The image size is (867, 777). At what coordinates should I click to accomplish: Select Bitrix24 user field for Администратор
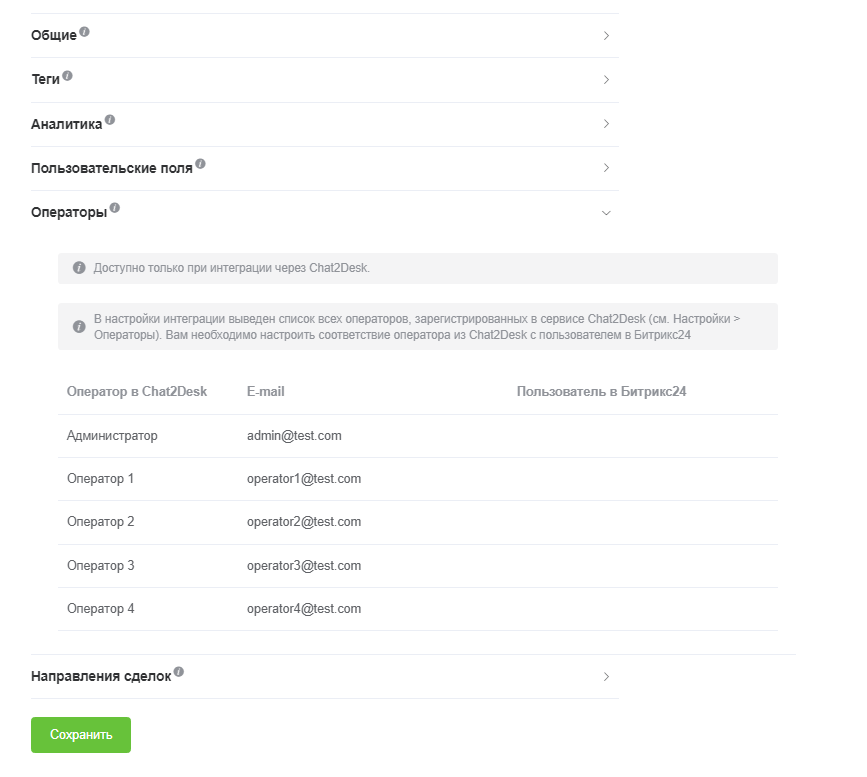(640, 436)
